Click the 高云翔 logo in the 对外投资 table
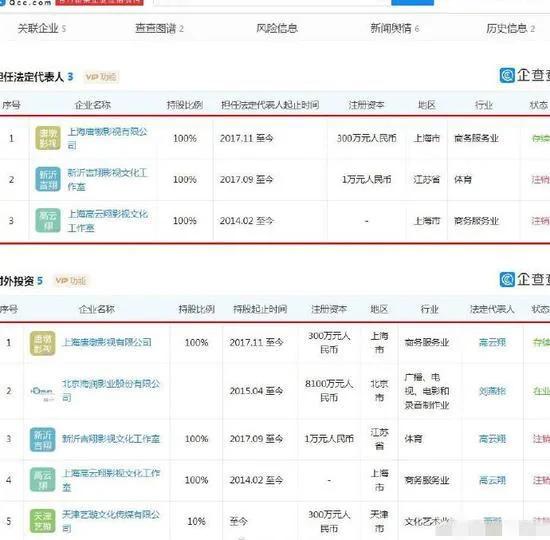The height and width of the screenshot is (540, 550). tap(42, 480)
